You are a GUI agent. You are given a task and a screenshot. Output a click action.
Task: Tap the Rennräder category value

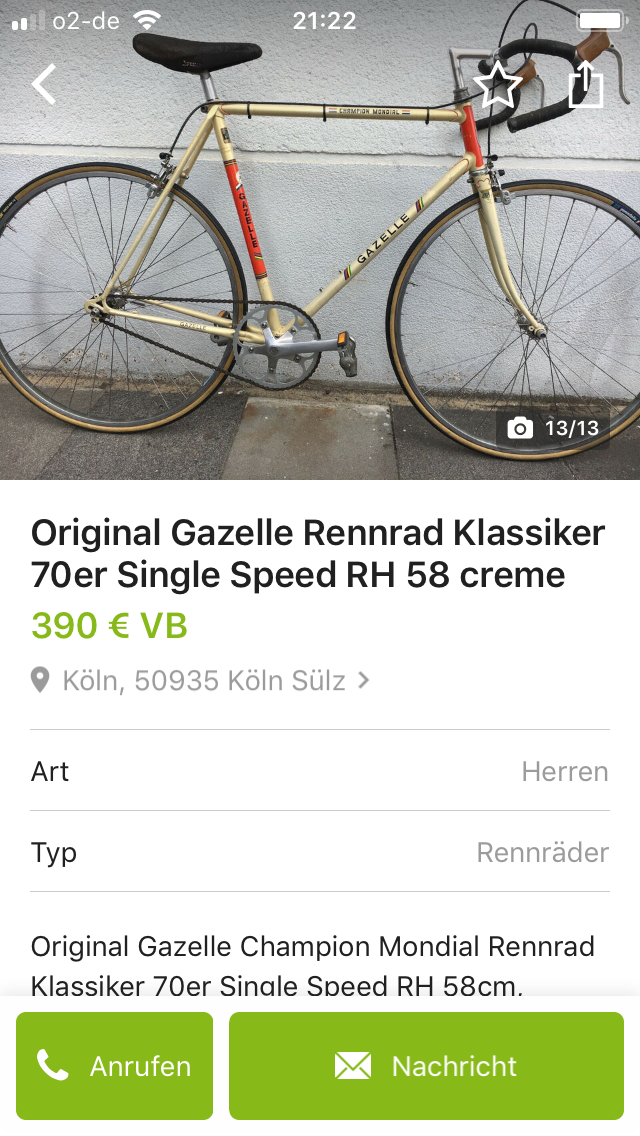pos(543,853)
